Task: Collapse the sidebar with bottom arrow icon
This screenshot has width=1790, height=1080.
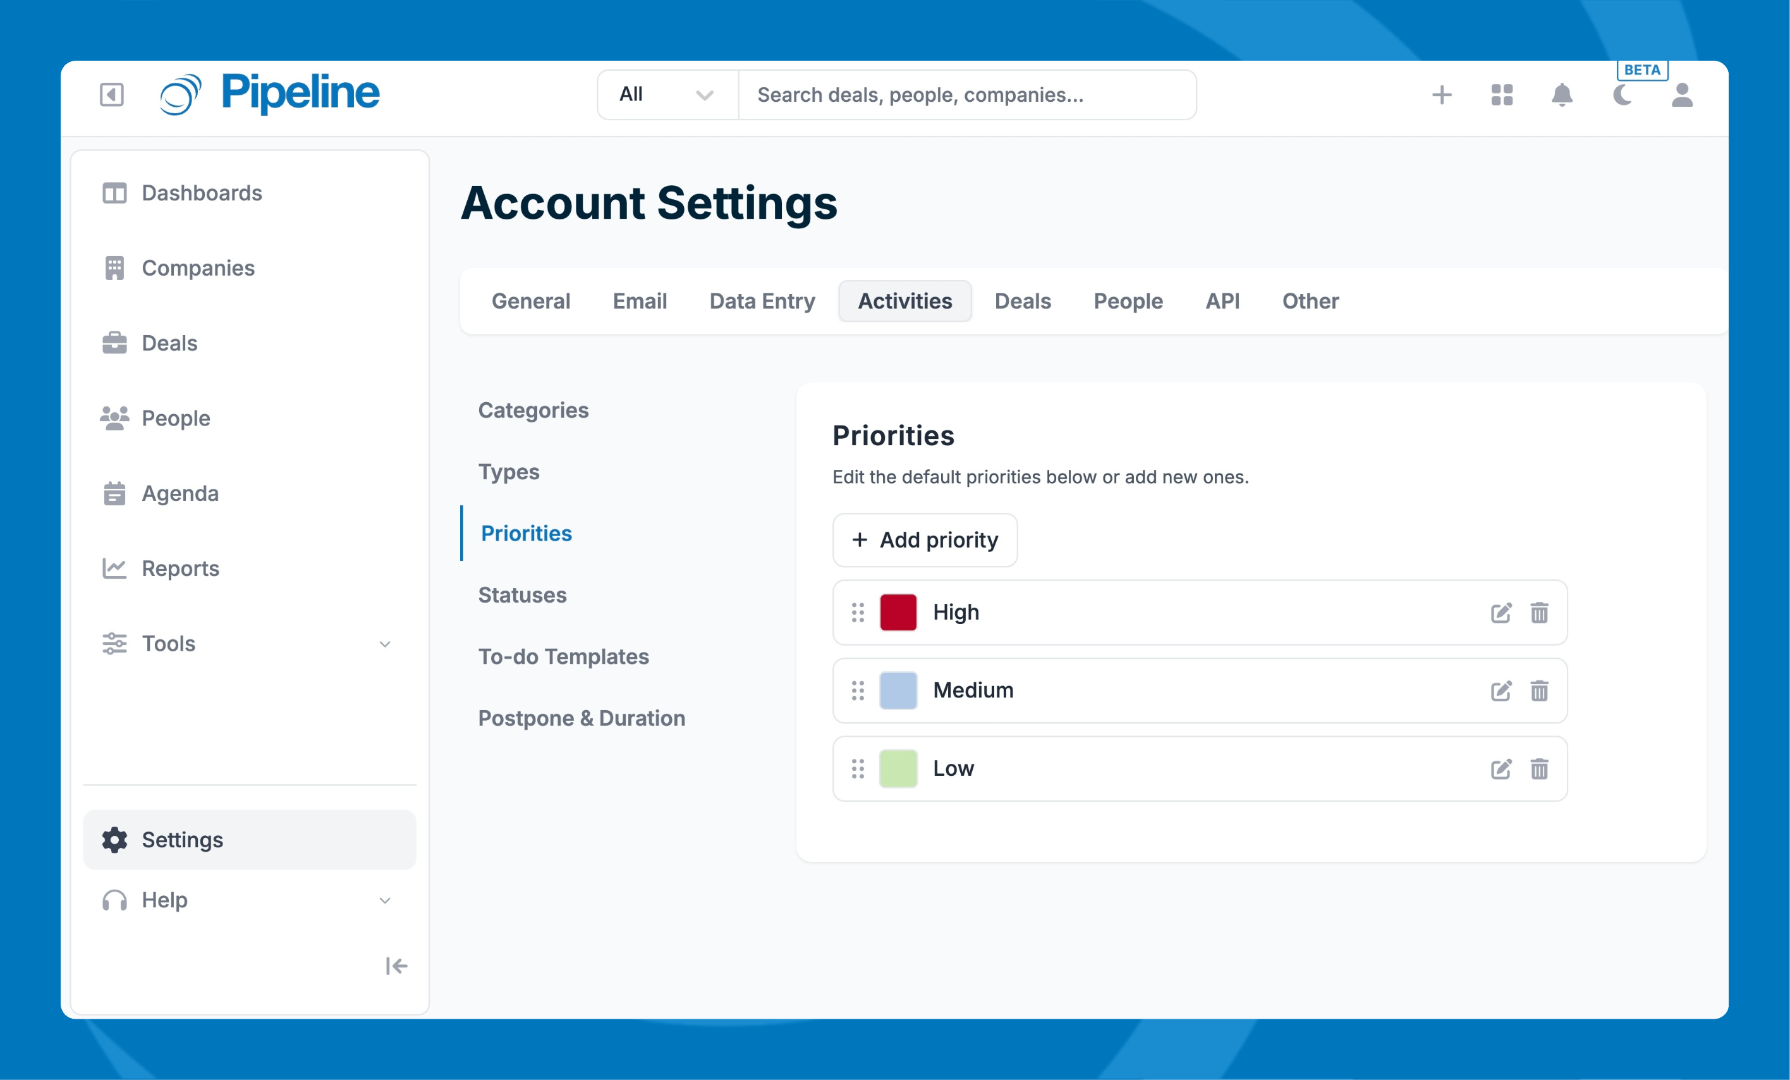Action: (x=396, y=966)
